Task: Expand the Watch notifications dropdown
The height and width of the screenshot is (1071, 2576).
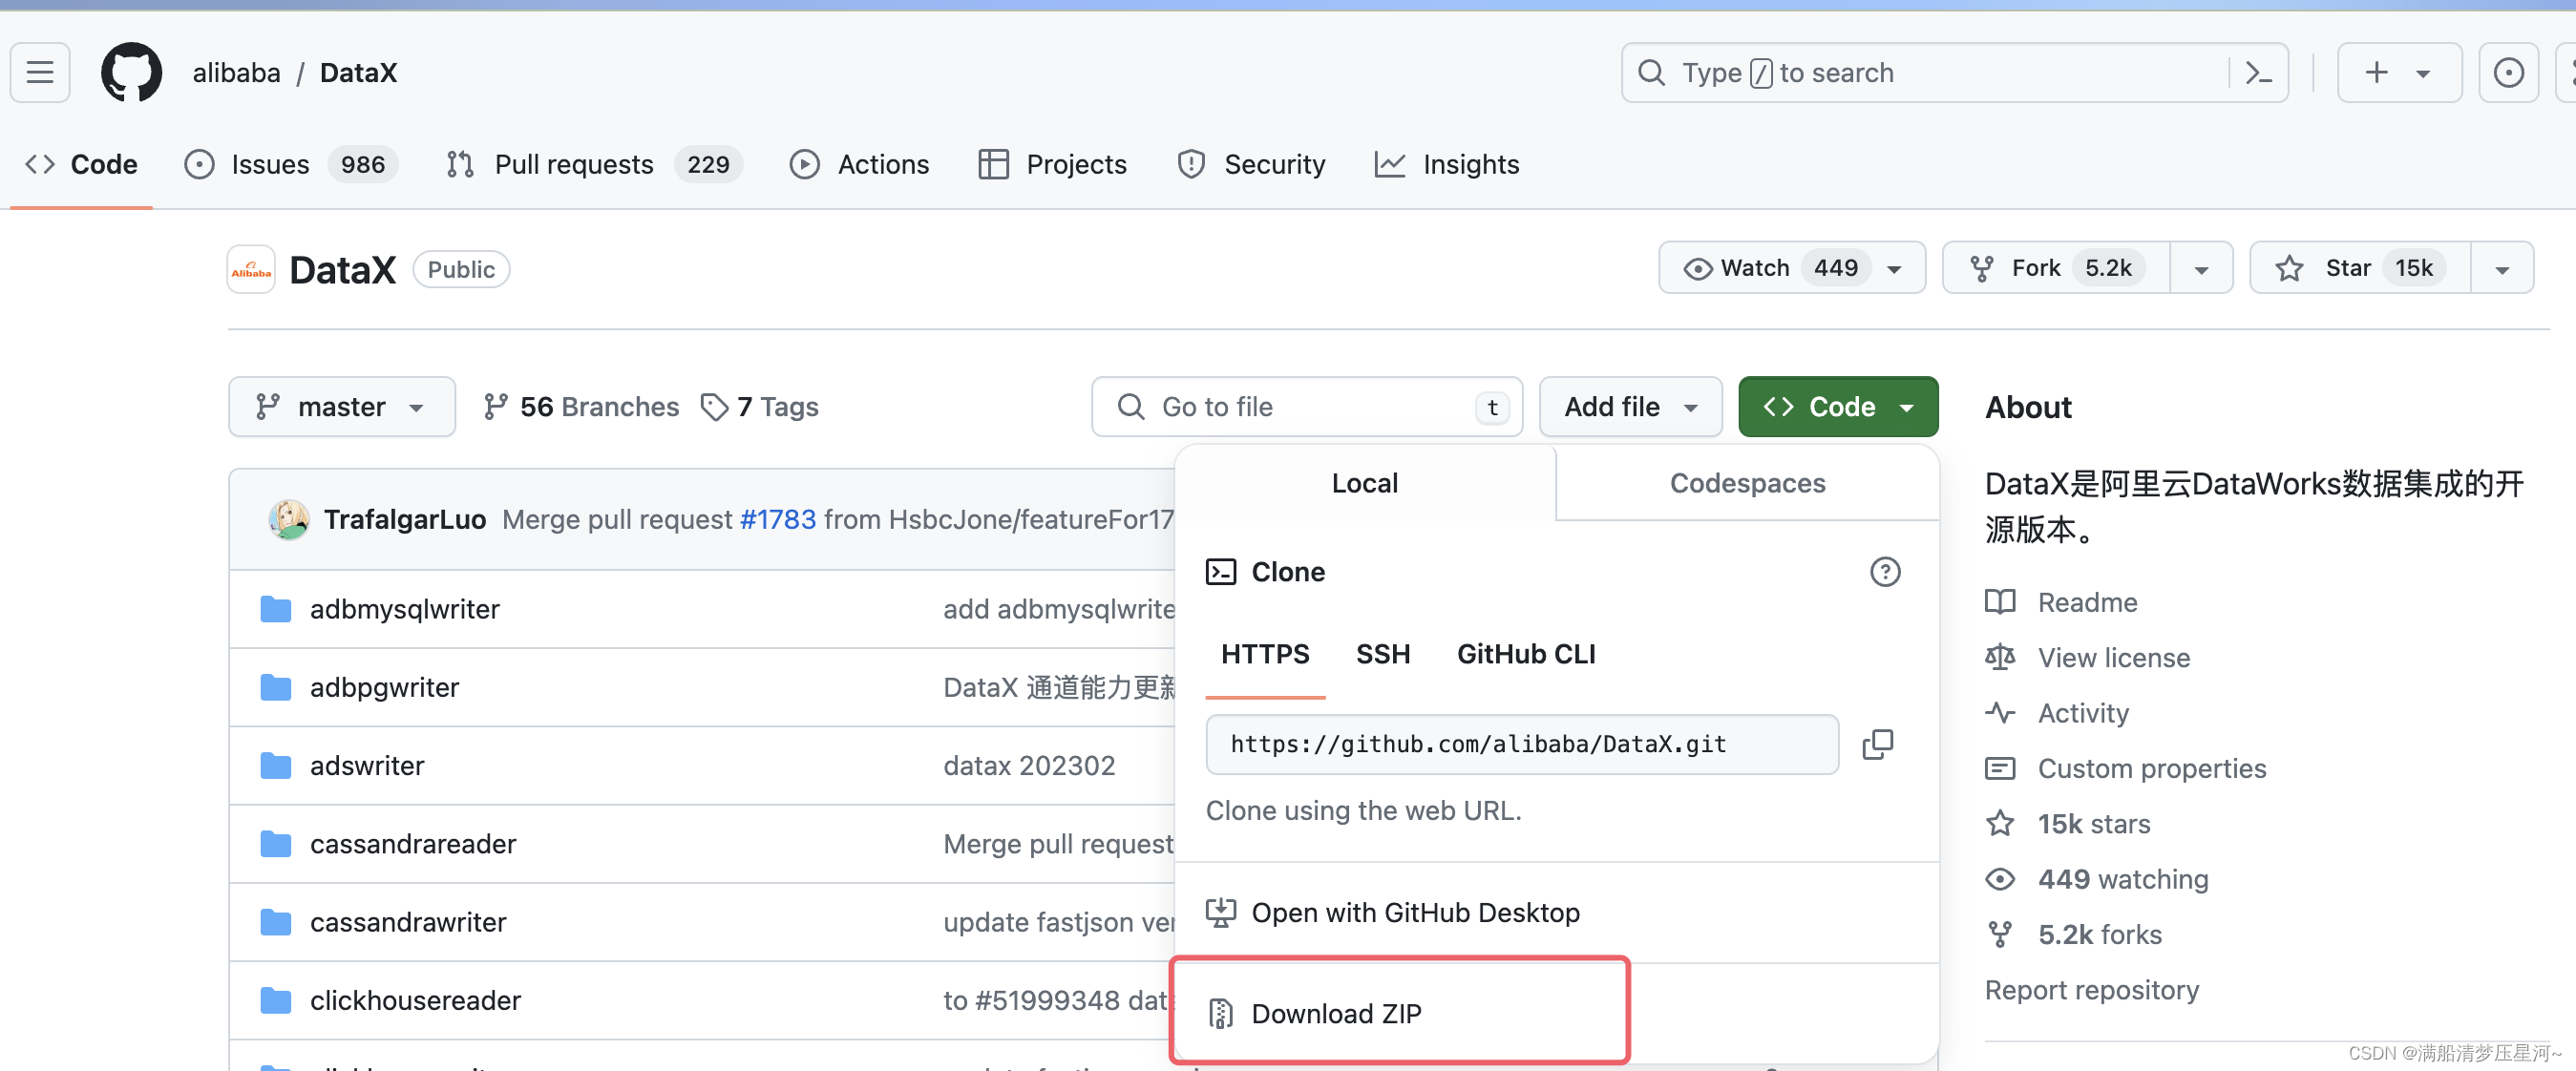Action: [x=1791, y=268]
